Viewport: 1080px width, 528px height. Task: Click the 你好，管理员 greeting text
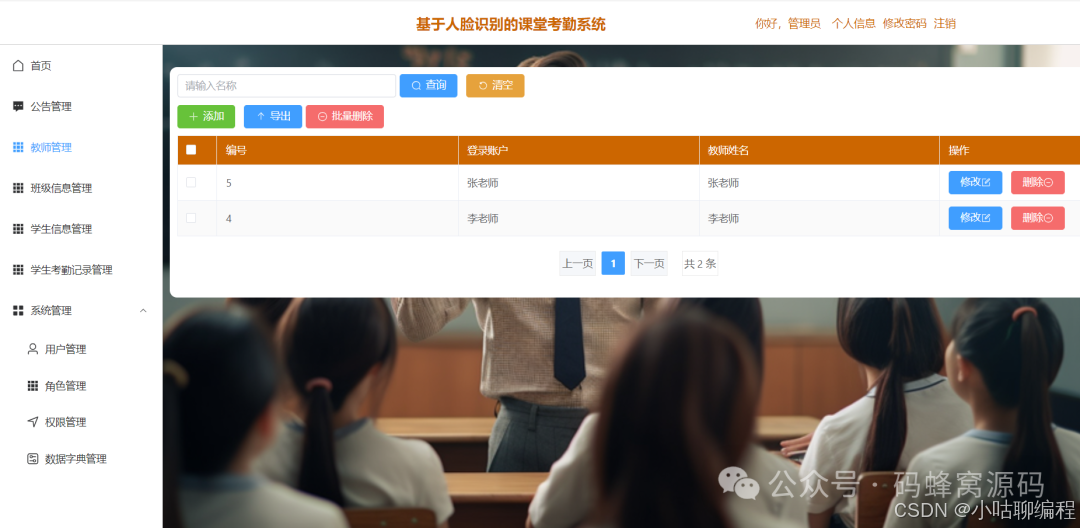(788, 23)
